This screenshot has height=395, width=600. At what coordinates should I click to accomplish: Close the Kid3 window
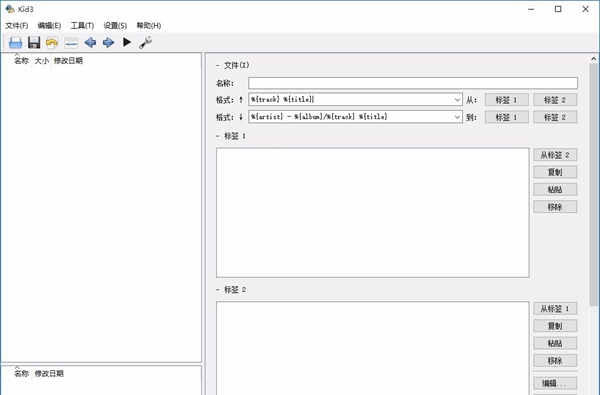pyautogui.click(x=585, y=9)
